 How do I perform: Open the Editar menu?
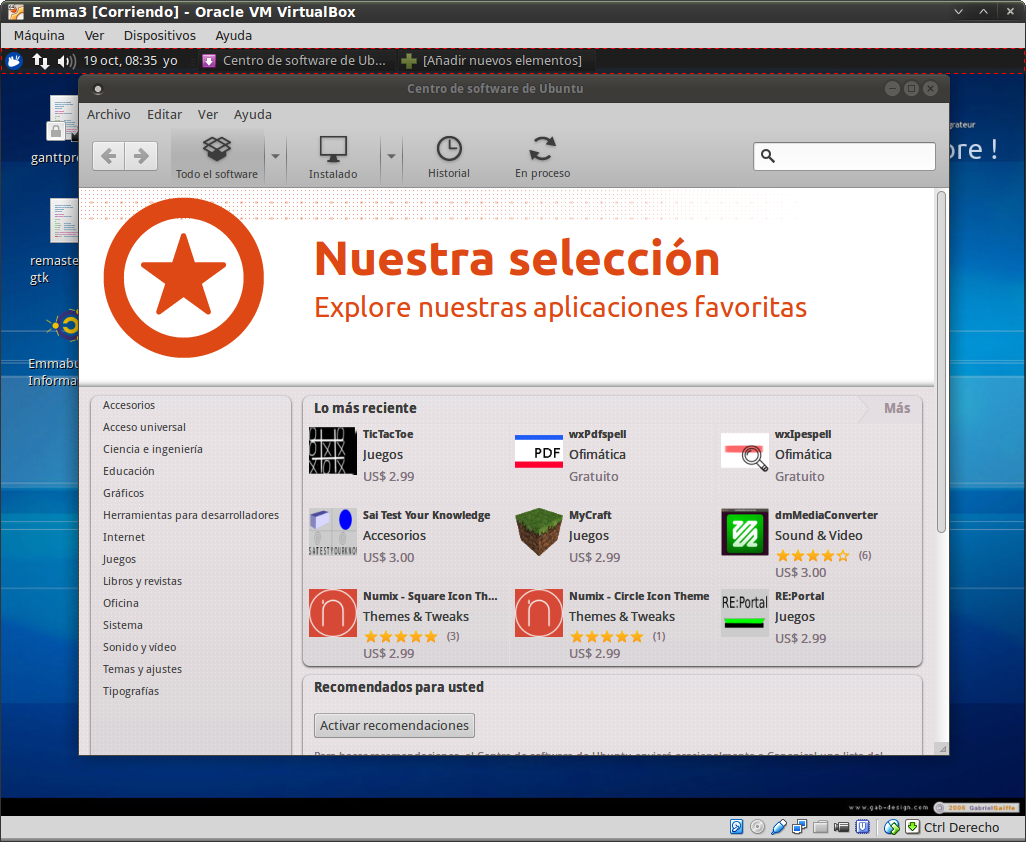pyautogui.click(x=164, y=115)
